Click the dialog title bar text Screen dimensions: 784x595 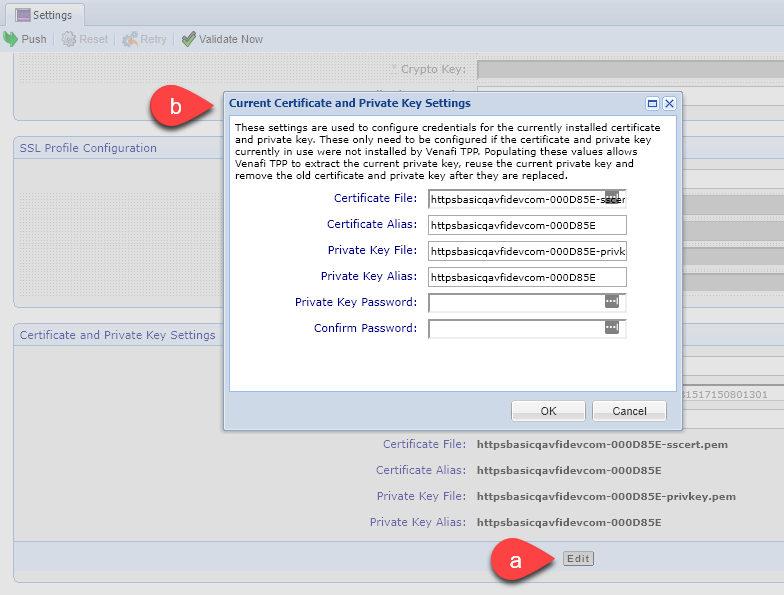pyautogui.click(x=350, y=103)
